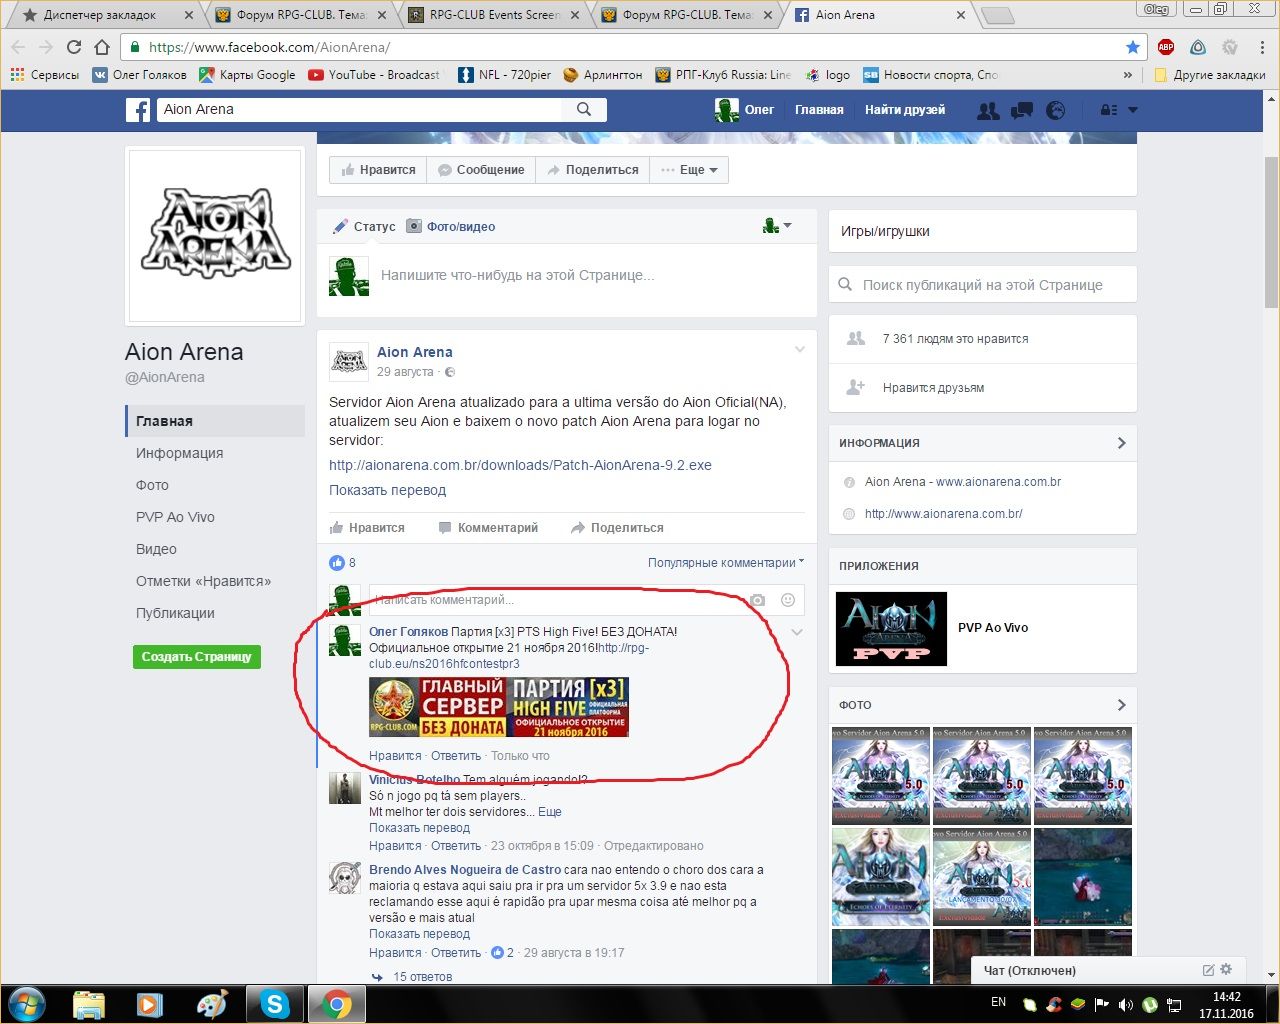Open File Explorer from taskbar
Image resolution: width=1280 pixels, height=1024 pixels.
[x=89, y=1004]
